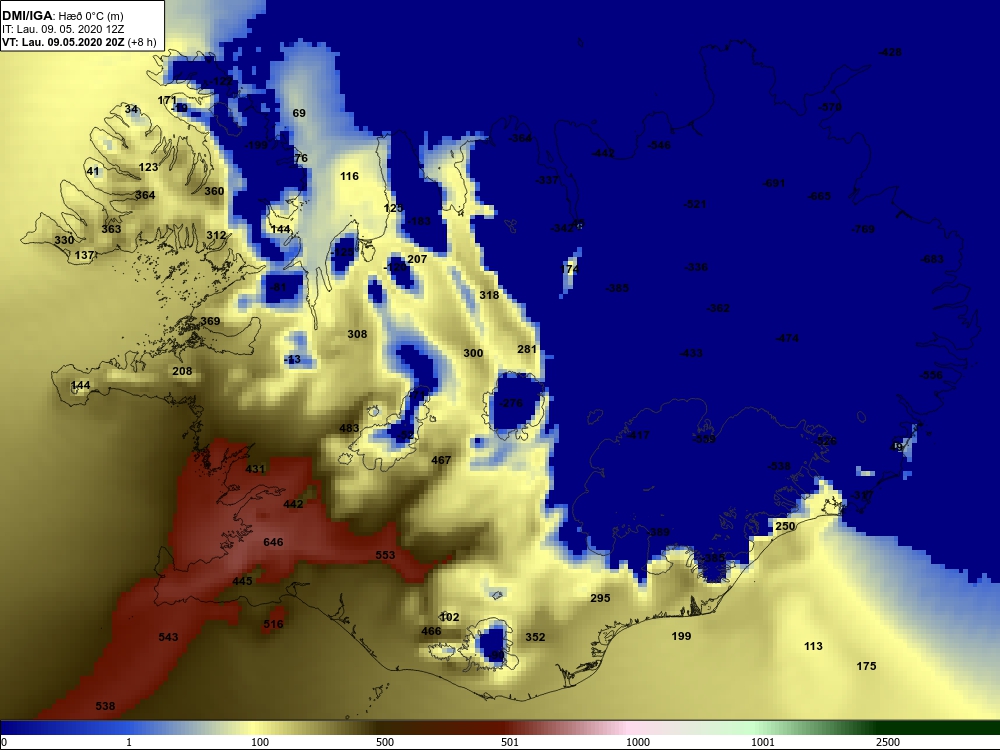Click the map value 41
The width and height of the screenshot is (1000, 750).
(x=93, y=171)
